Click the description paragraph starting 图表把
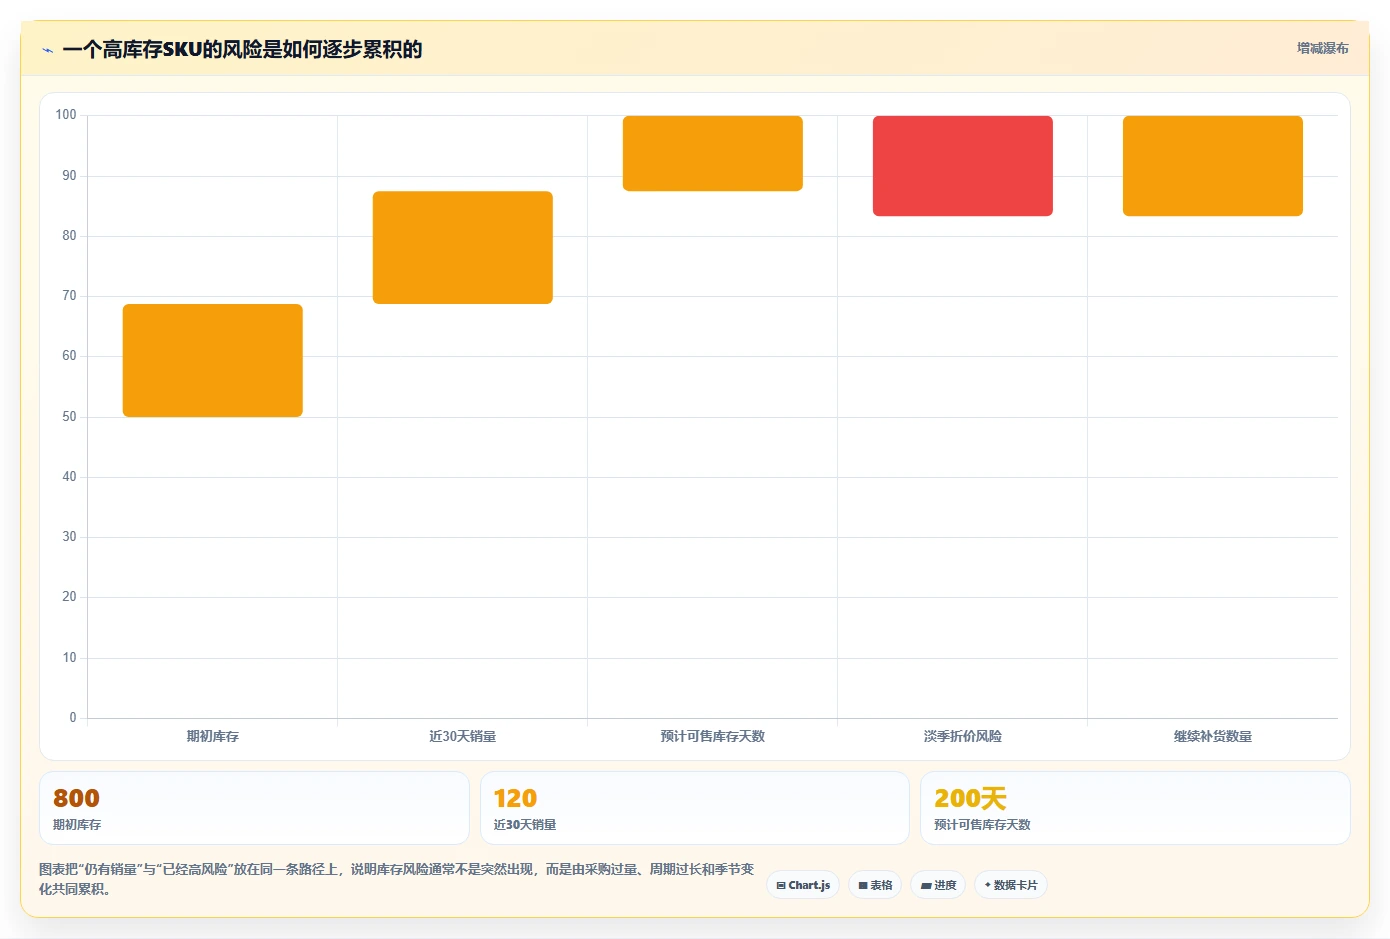This screenshot has width=1390, height=939. [397, 879]
